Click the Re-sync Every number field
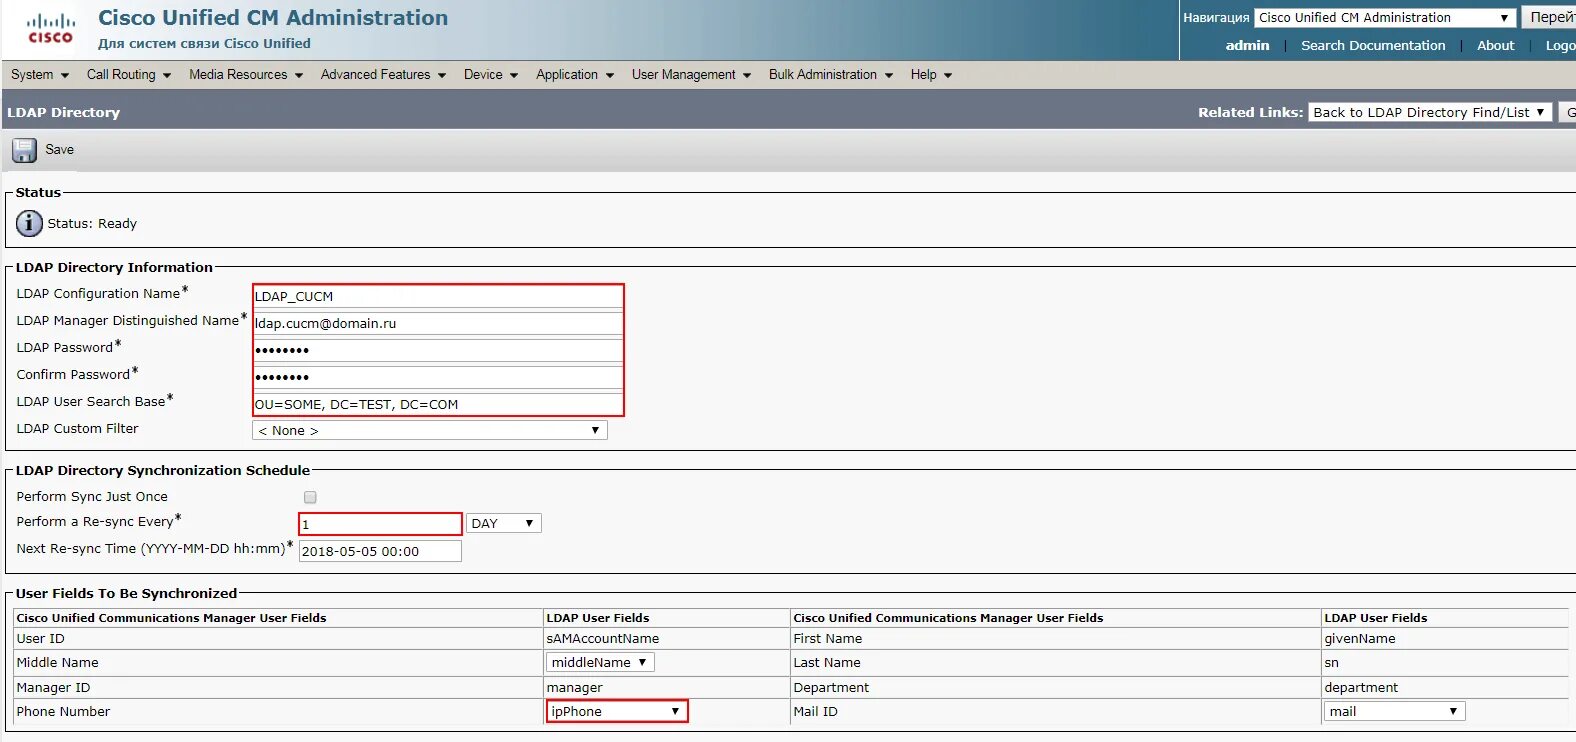This screenshot has height=742, width=1576. pyautogui.click(x=380, y=524)
